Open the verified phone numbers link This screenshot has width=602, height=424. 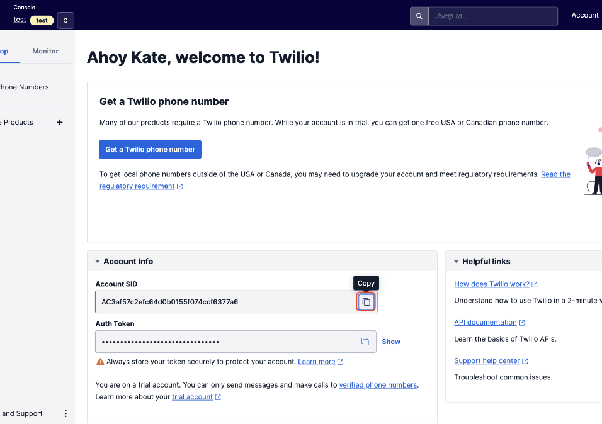pyautogui.click(x=378, y=385)
